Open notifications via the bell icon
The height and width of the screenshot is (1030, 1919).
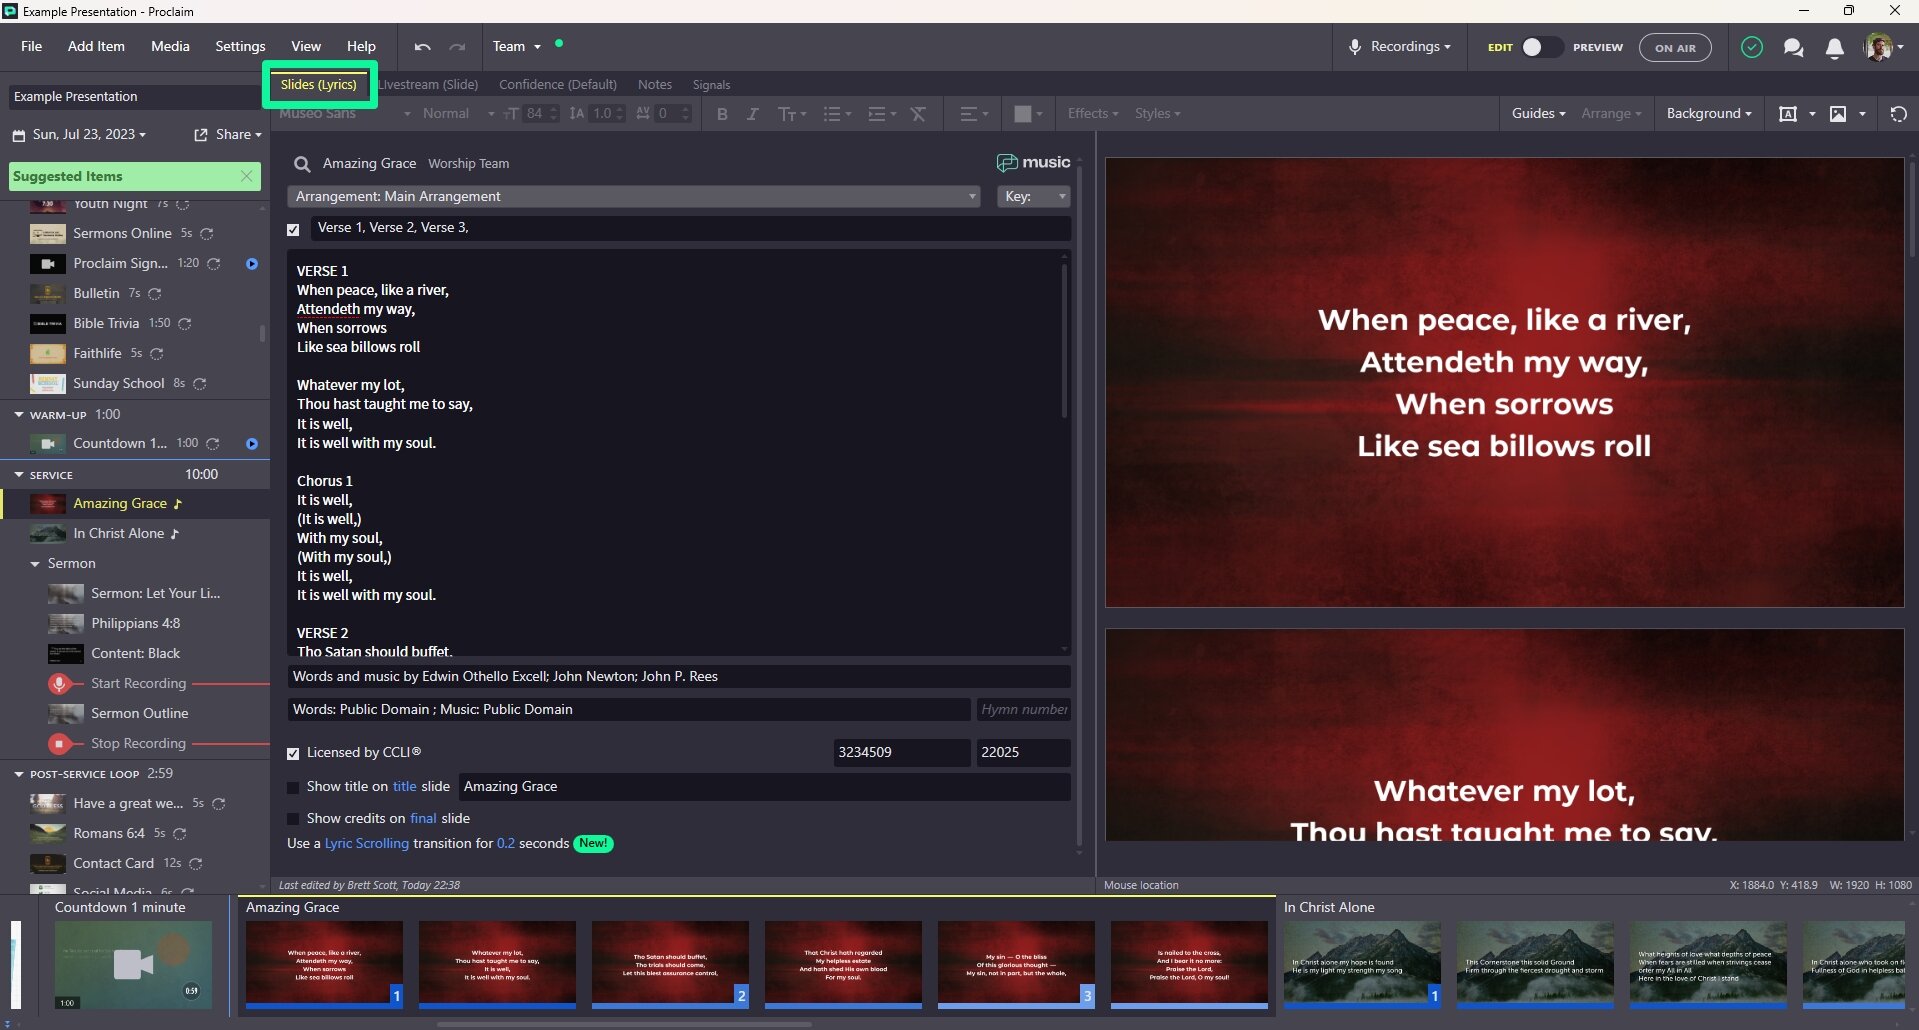(x=1835, y=47)
